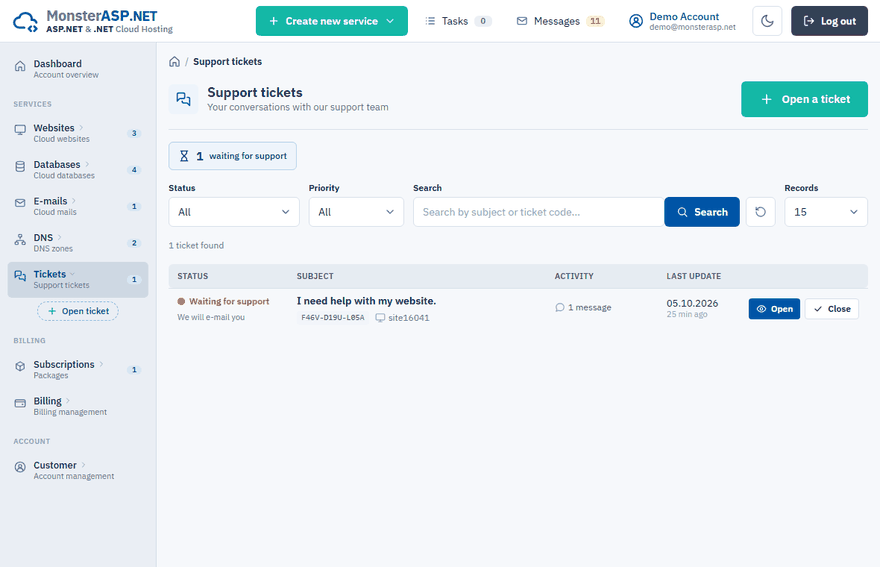Expand the Records per page dropdown

coord(826,212)
